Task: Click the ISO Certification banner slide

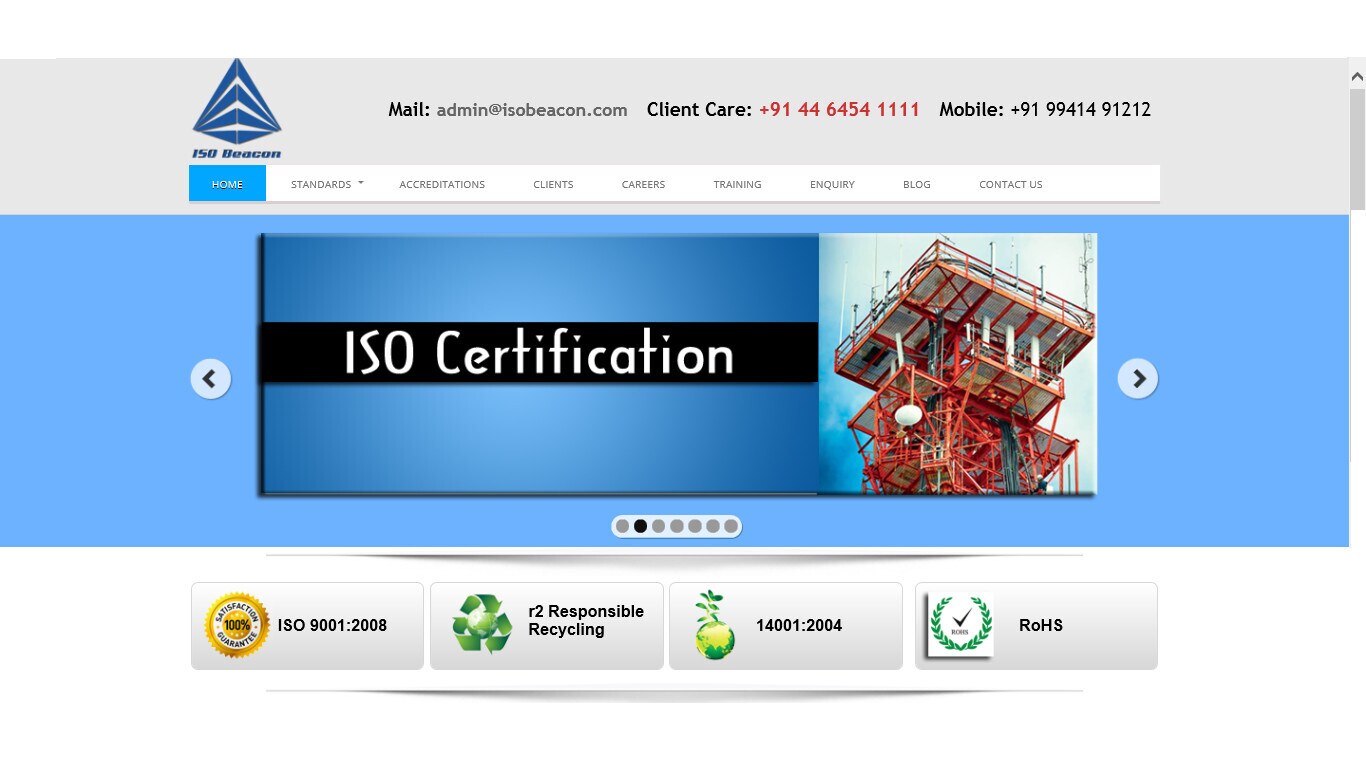Action: click(x=677, y=364)
